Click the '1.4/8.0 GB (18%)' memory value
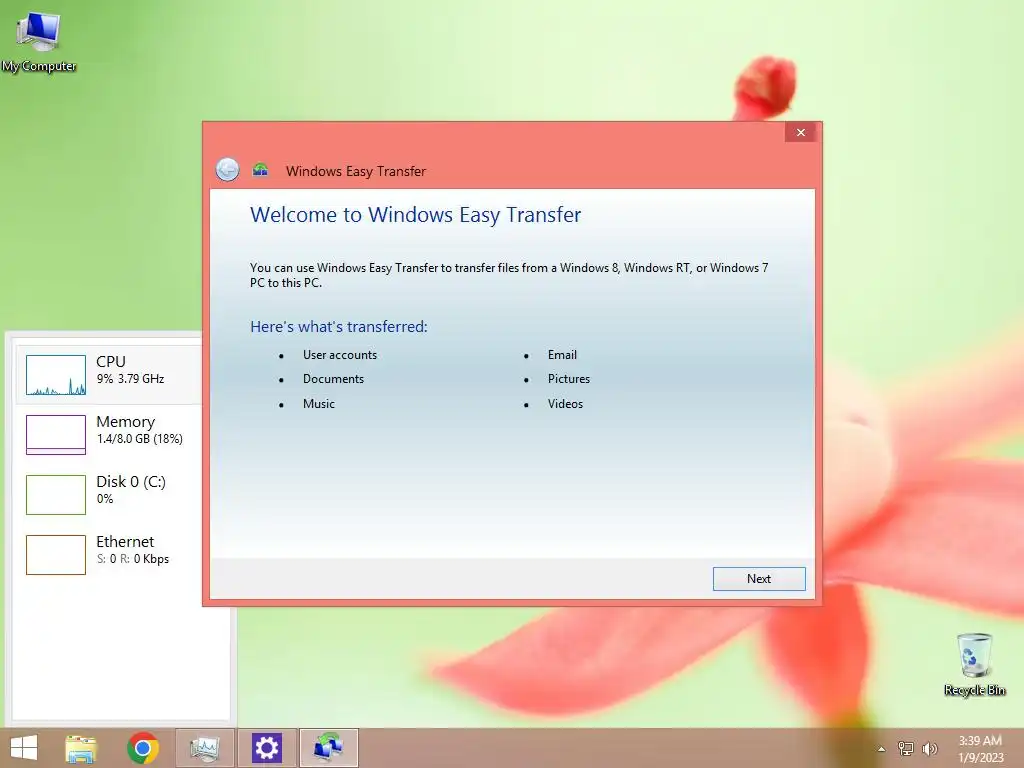 coord(140,439)
